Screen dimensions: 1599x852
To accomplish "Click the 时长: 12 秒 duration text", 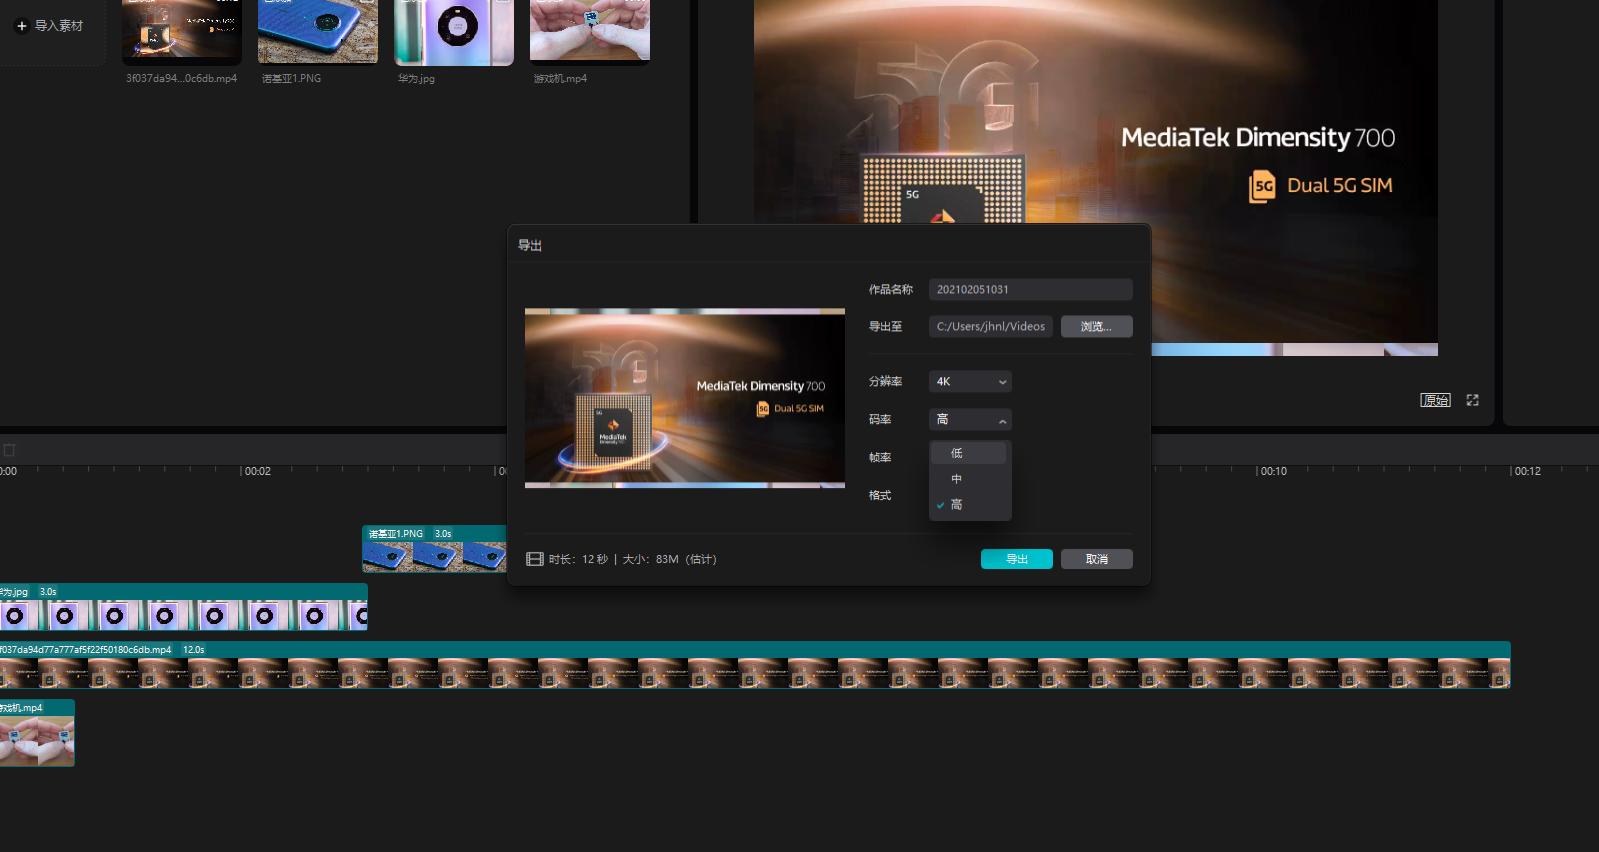I will click(578, 559).
